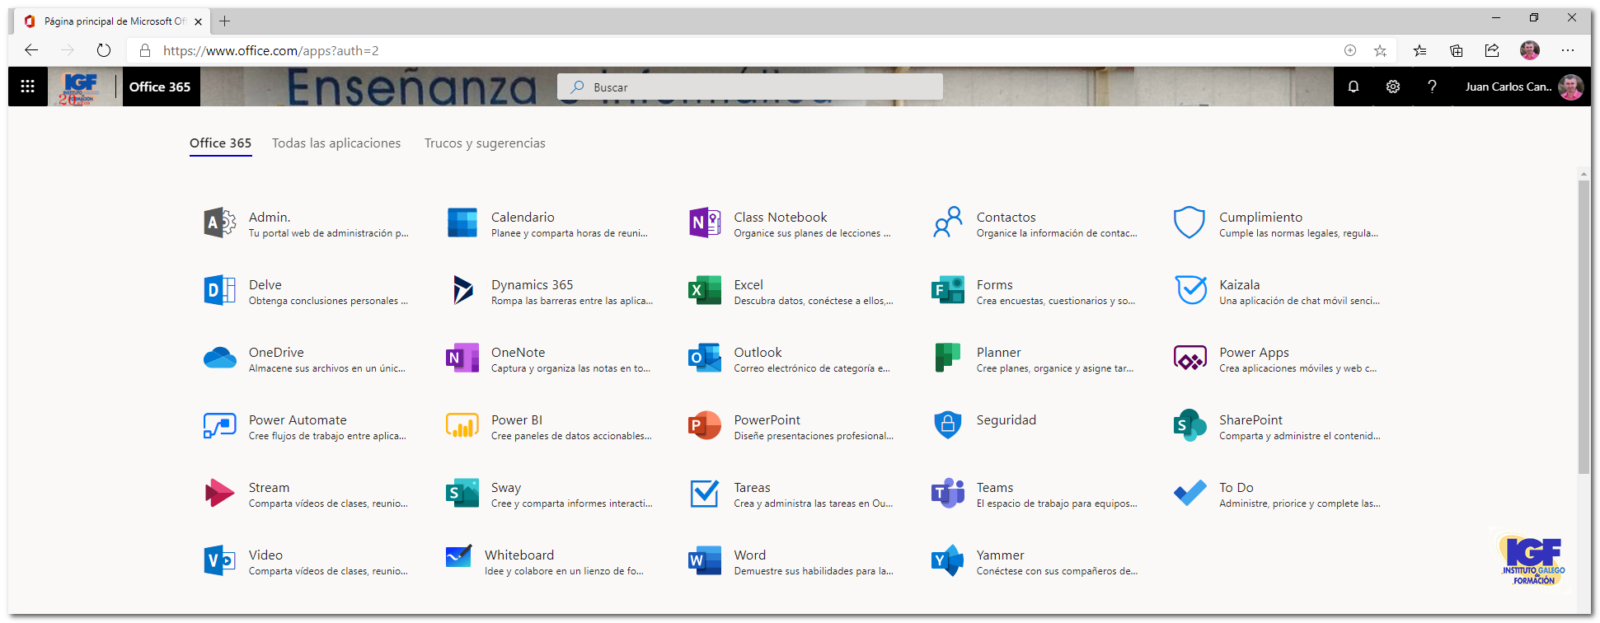Launch the OneDrive cloud icon
The width and height of the screenshot is (1600, 623).
(x=219, y=358)
